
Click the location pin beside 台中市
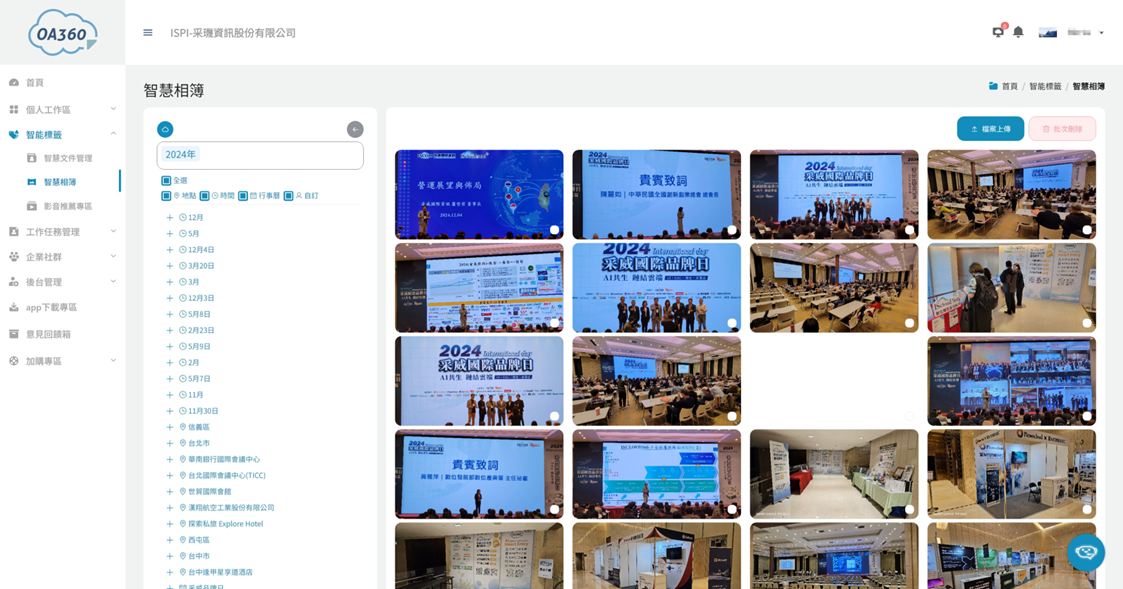[183, 556]
